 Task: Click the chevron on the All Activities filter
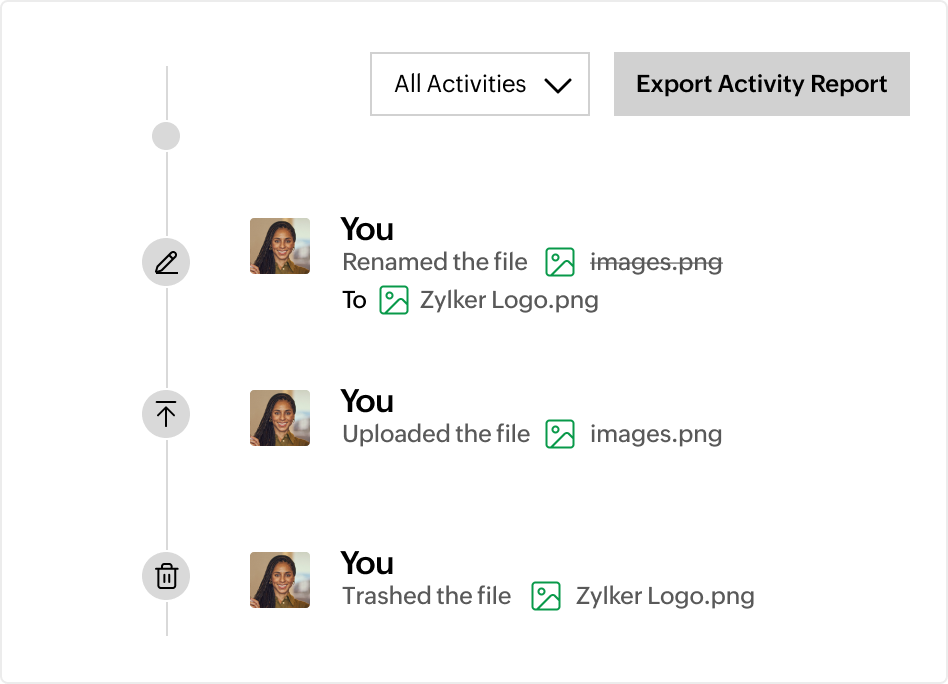coord(558,85)
